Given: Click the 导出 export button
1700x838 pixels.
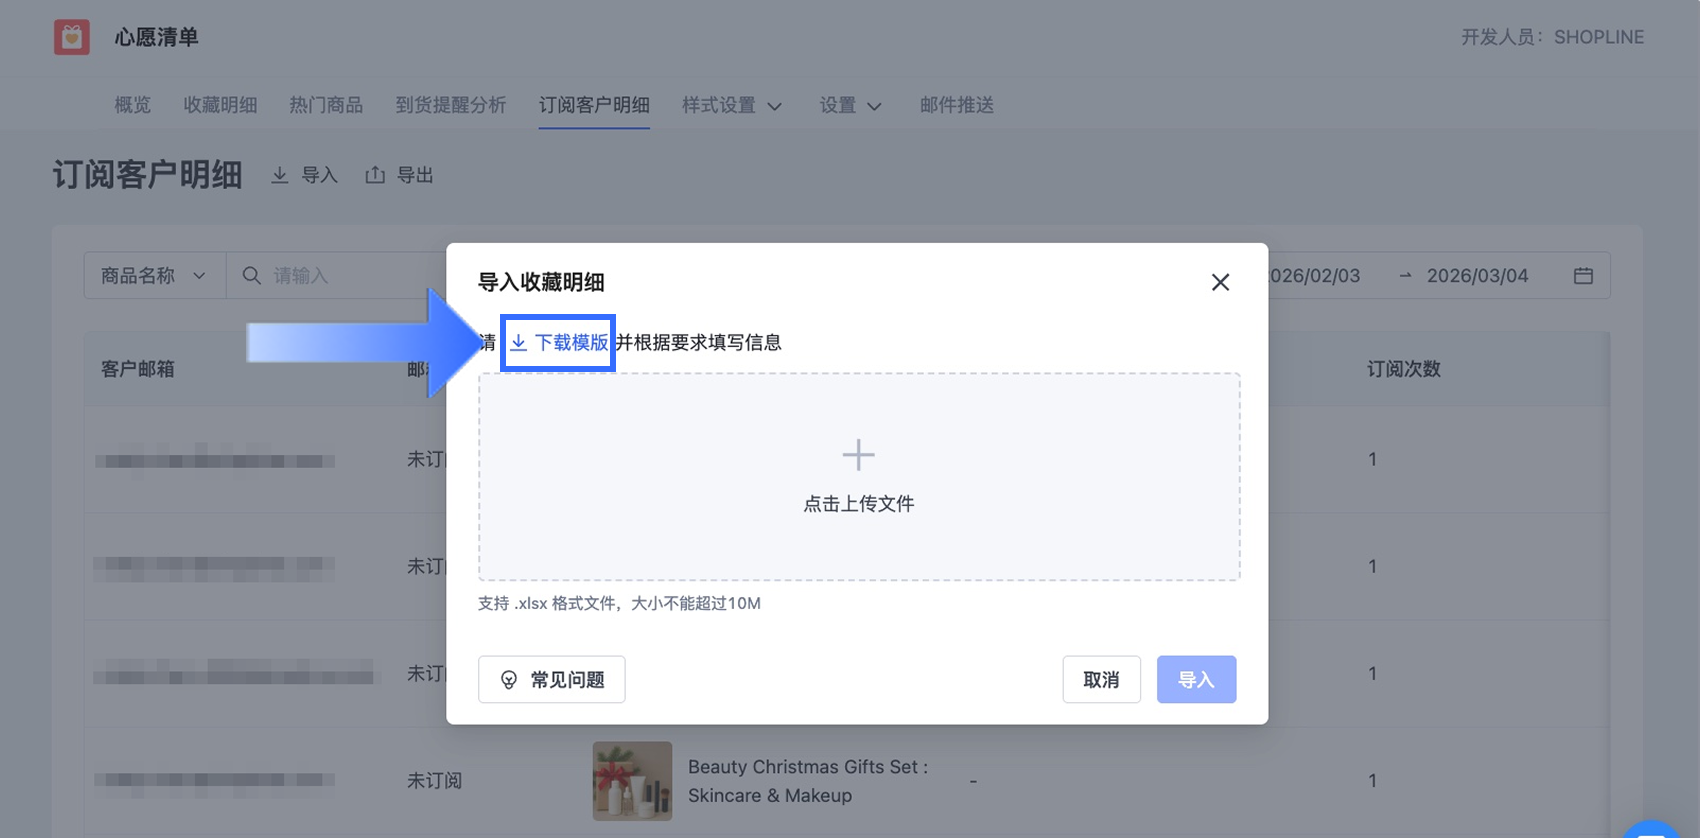Looking at the screenshot, I should pyautogui.click(x=400, y=175).
